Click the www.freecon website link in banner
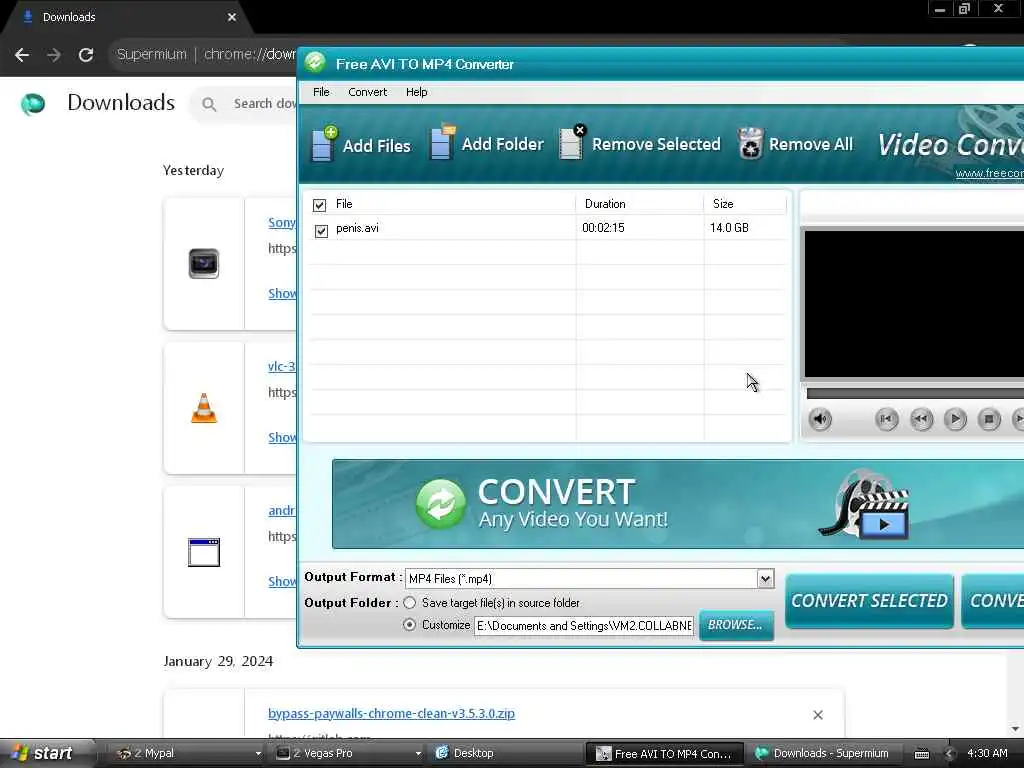The height and width of the screenshot is (768, 1024). coord(989,173)
